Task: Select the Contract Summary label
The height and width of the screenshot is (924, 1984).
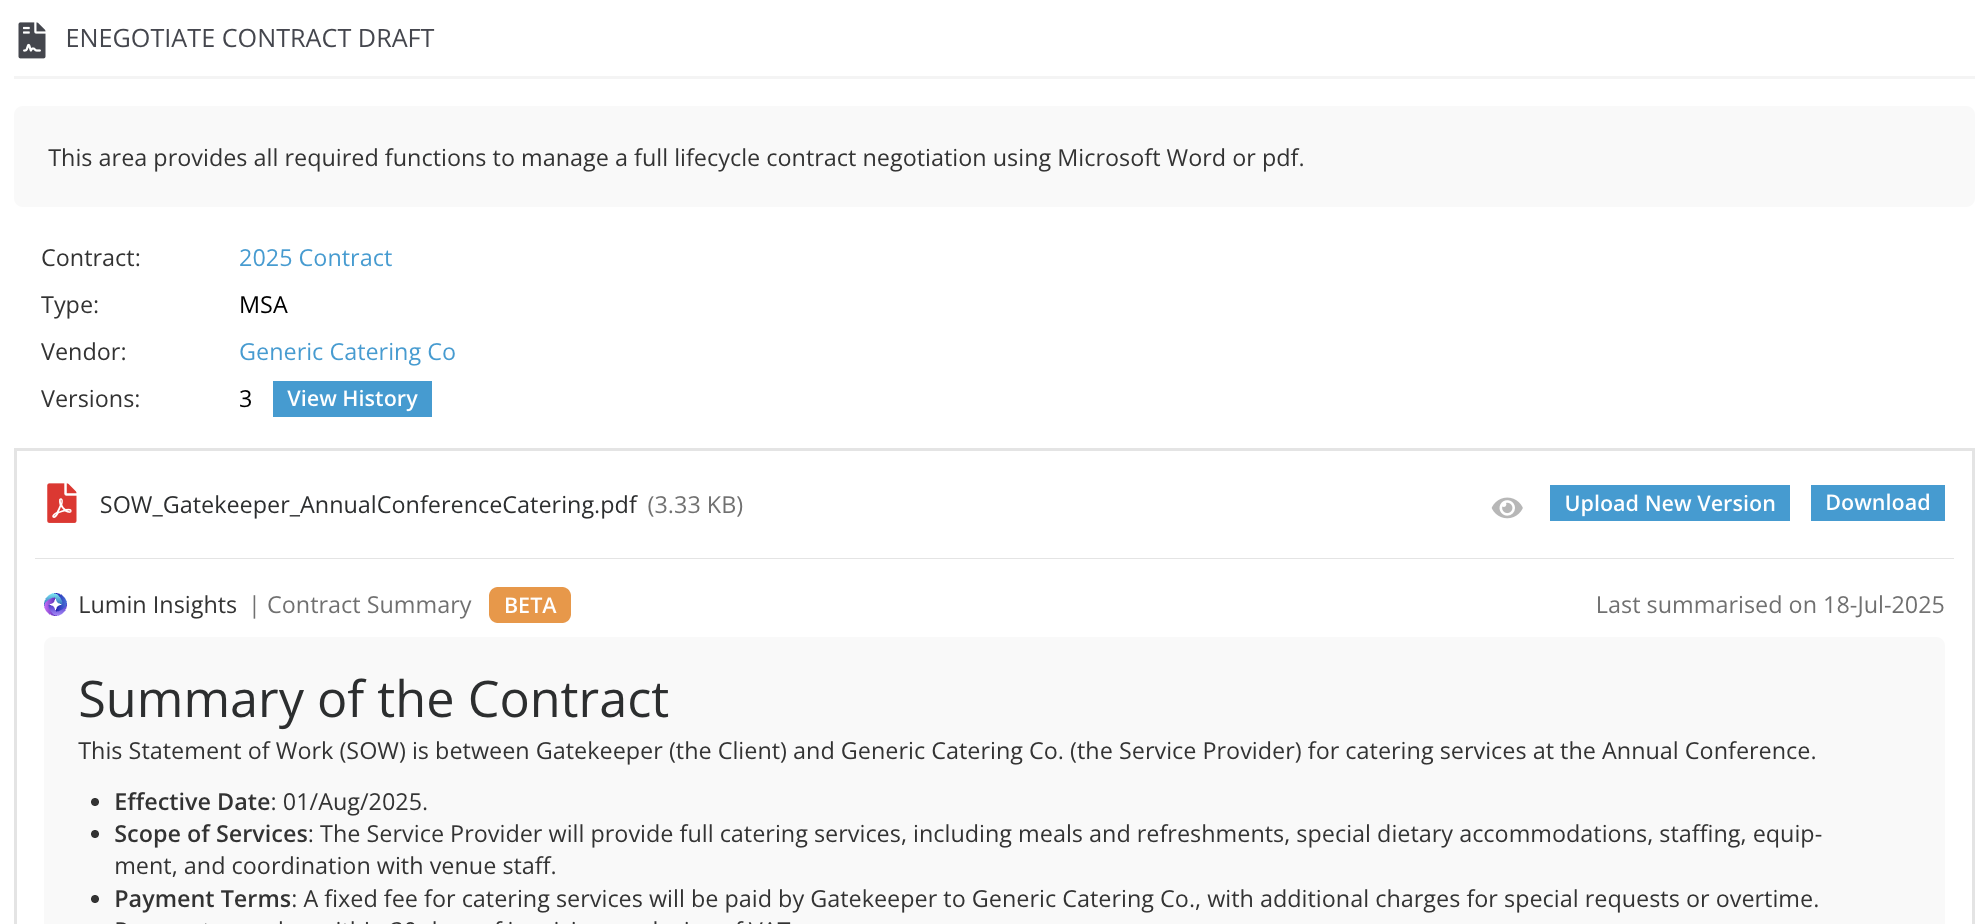Action: click(369, 605)
